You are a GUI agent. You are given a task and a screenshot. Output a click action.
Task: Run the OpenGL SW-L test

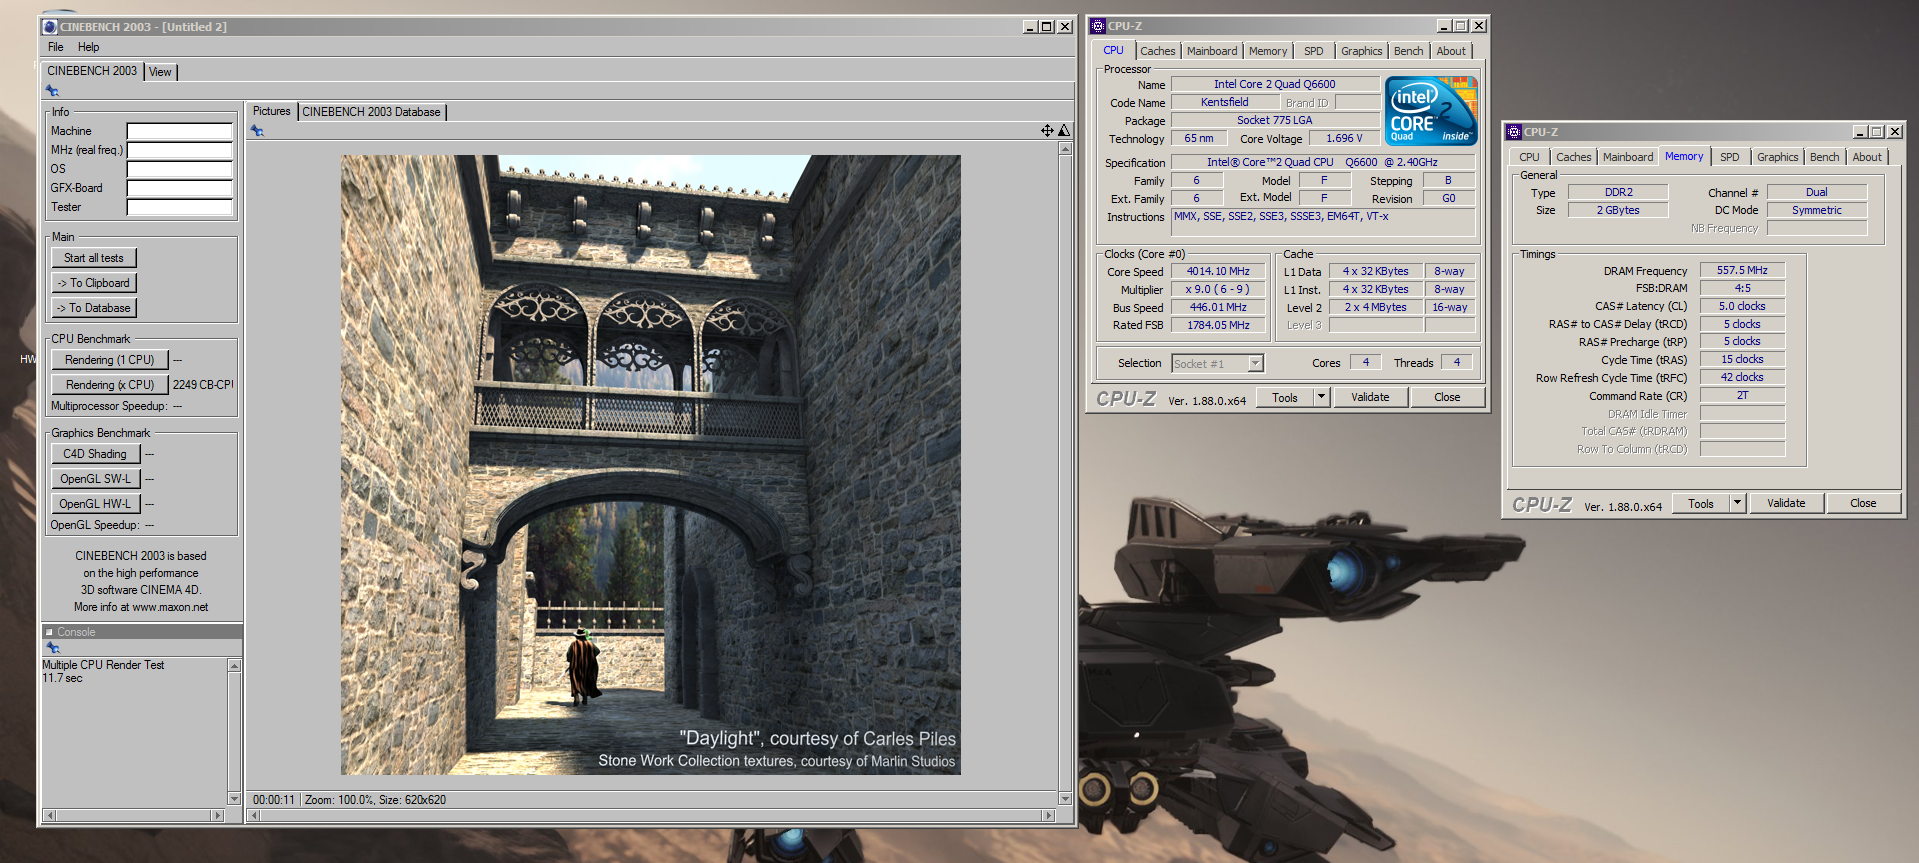(95, 479)
